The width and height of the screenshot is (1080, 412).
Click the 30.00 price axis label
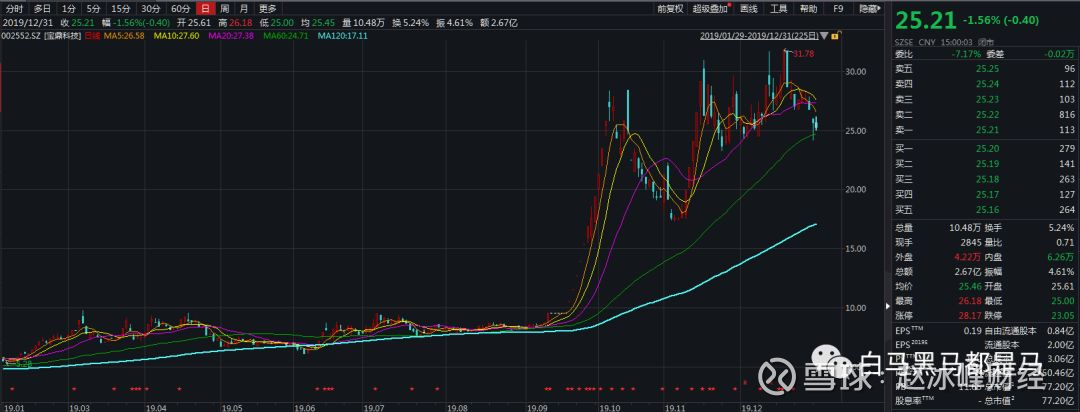click(855, 71)
